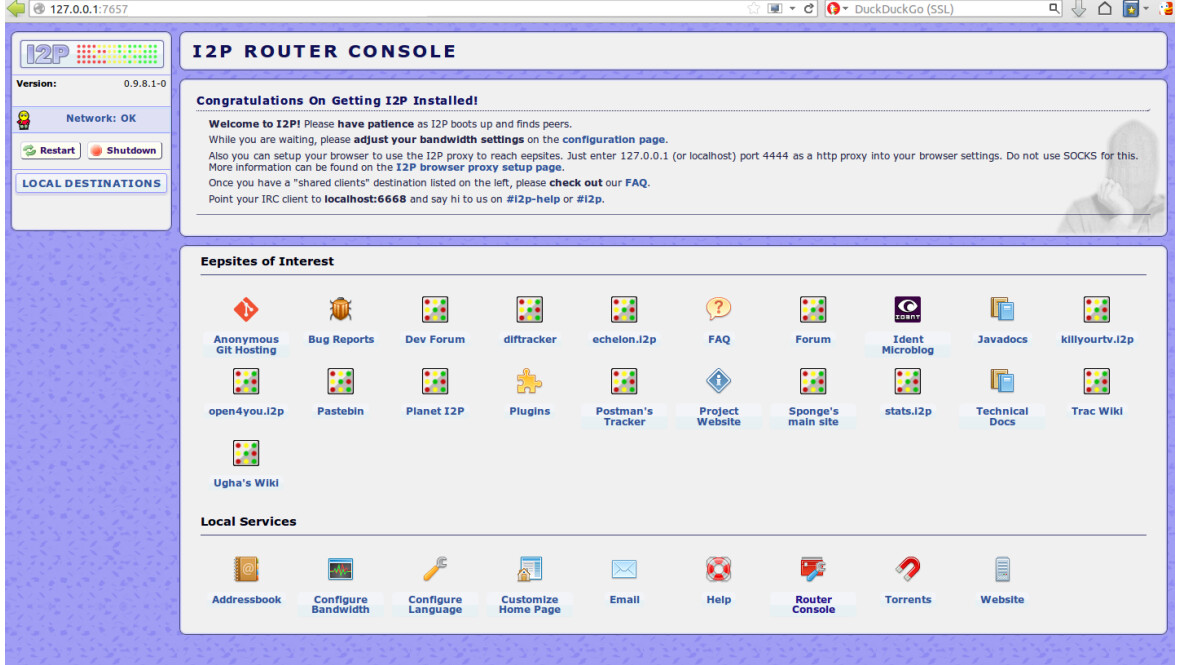Click the Torrents magnet icon
The height and width of the screenshot is (665, 1179).
(x=907, y=570)
